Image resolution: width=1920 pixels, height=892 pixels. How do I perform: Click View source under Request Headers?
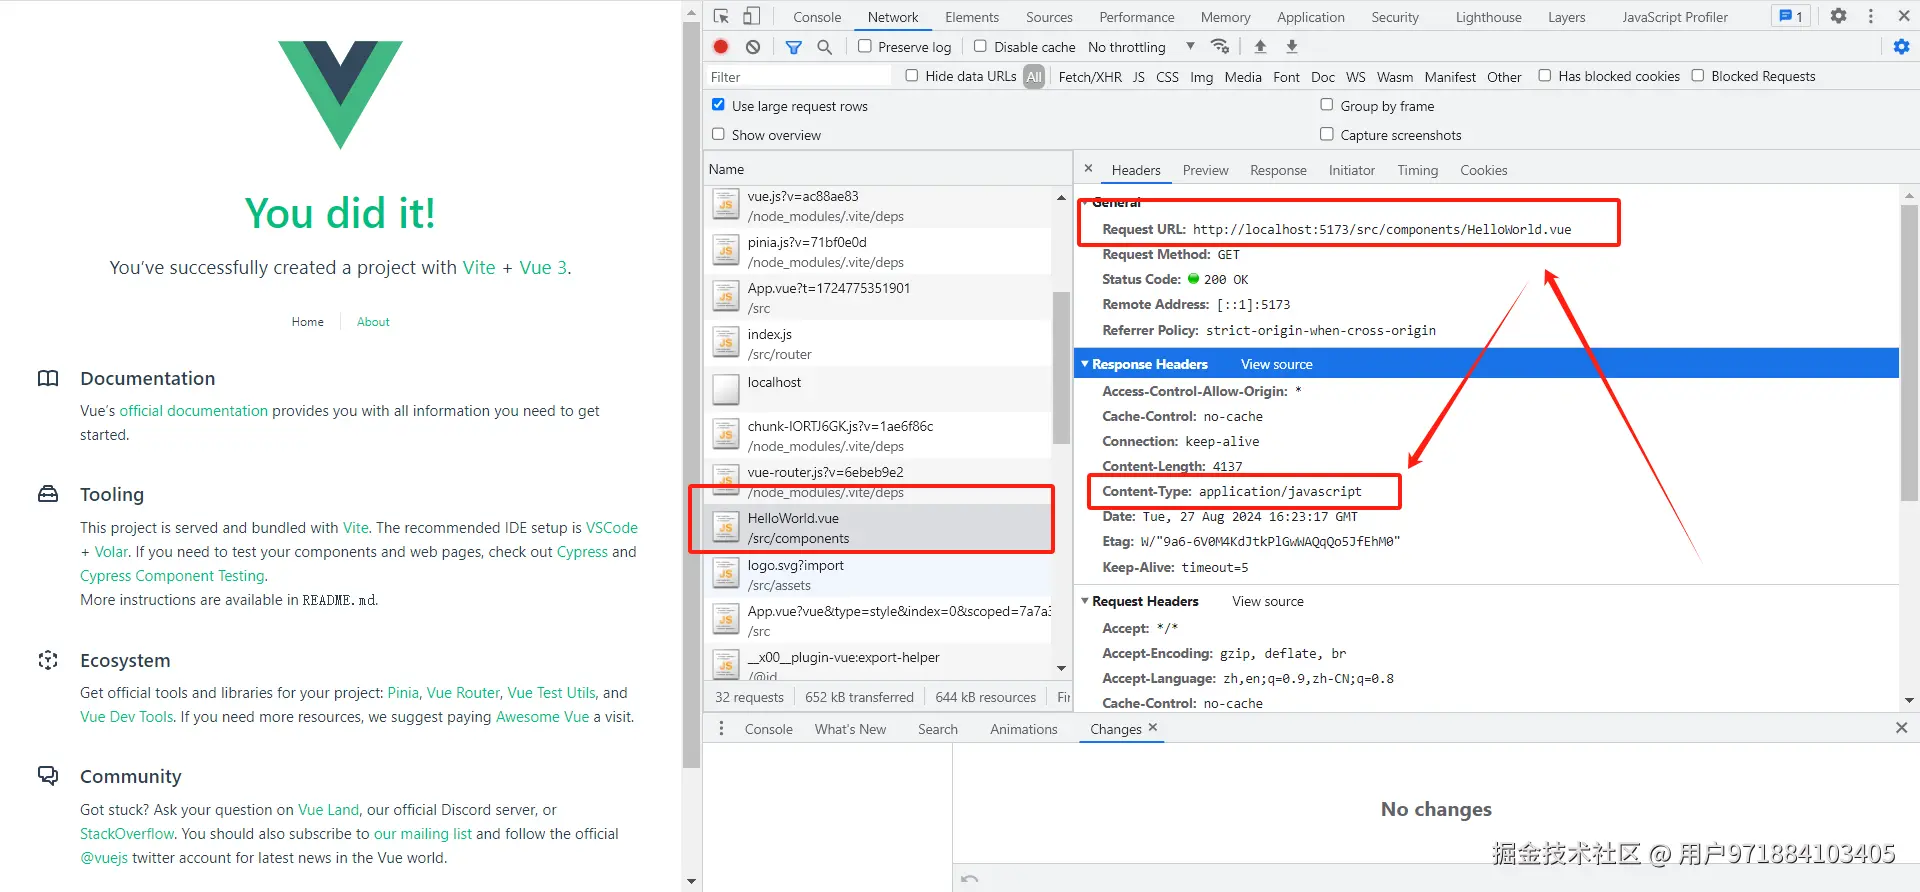click(1267, 601)
